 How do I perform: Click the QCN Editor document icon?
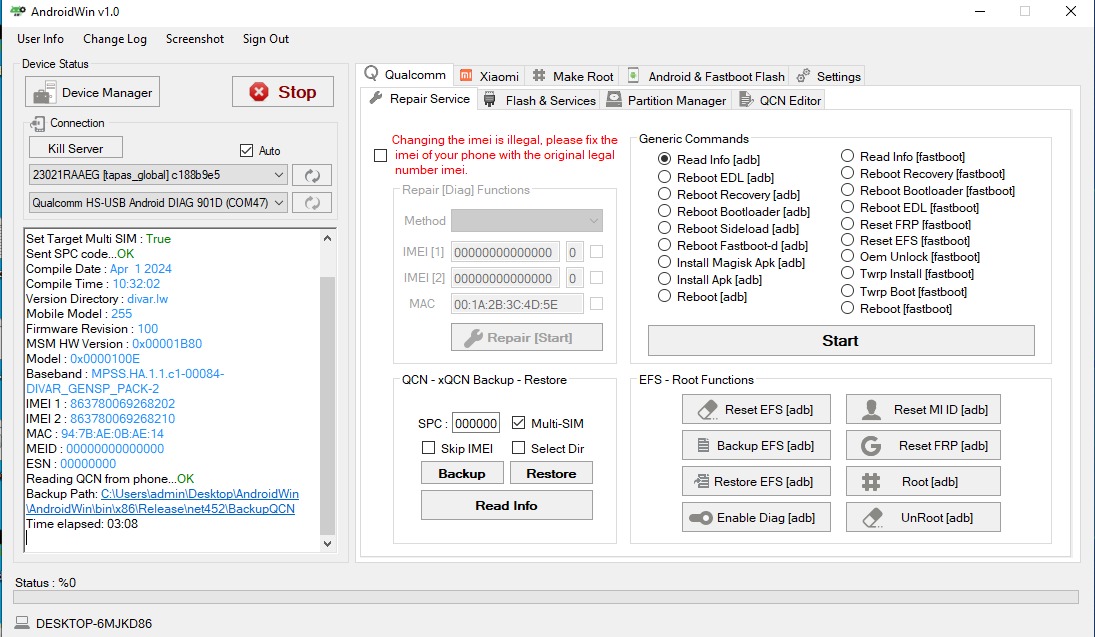(x=746, y=100)
